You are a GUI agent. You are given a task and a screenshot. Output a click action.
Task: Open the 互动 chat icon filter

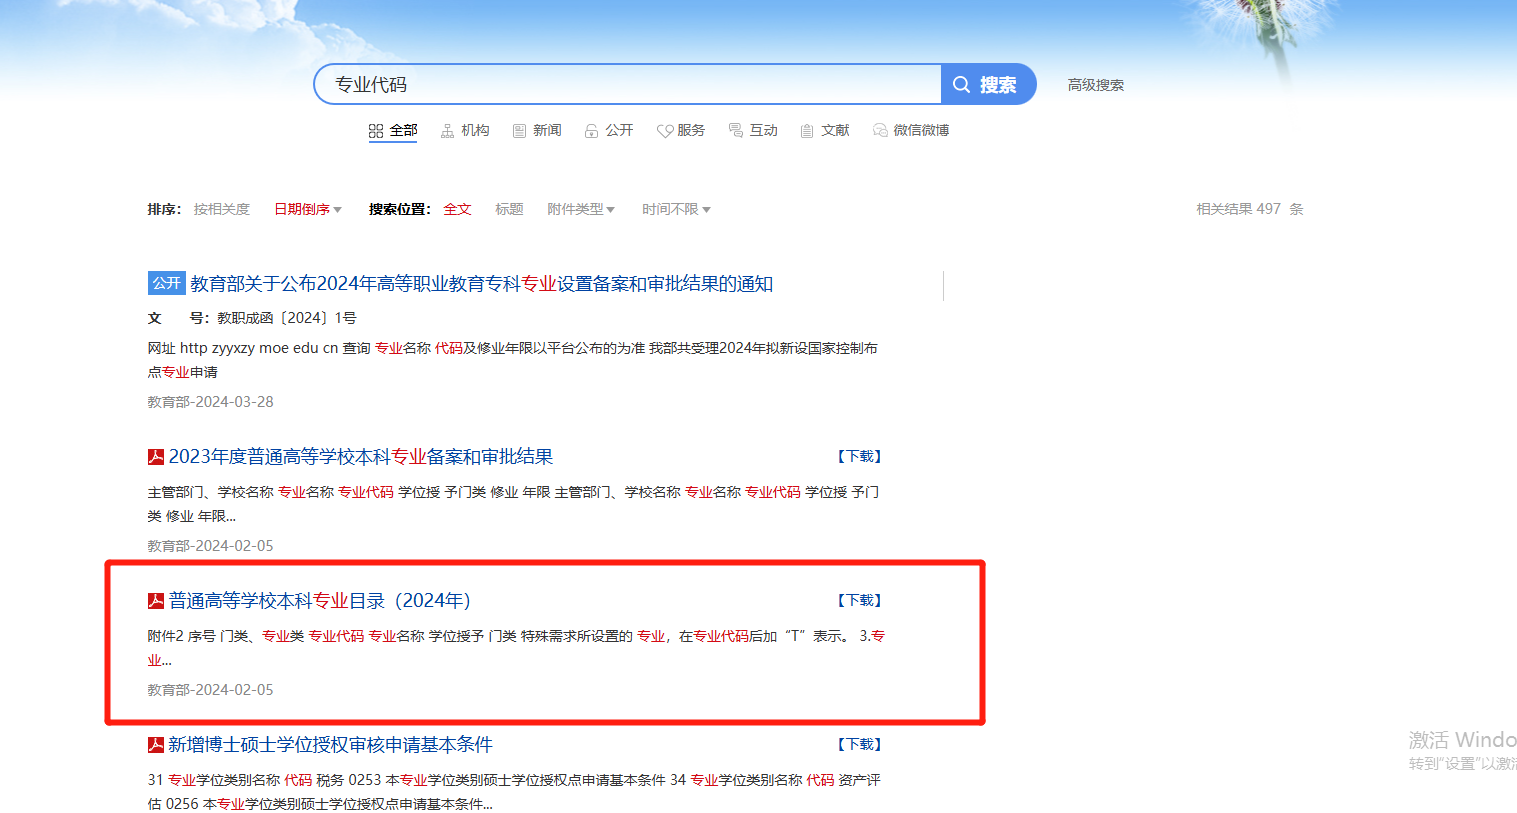tap(753, 131)
